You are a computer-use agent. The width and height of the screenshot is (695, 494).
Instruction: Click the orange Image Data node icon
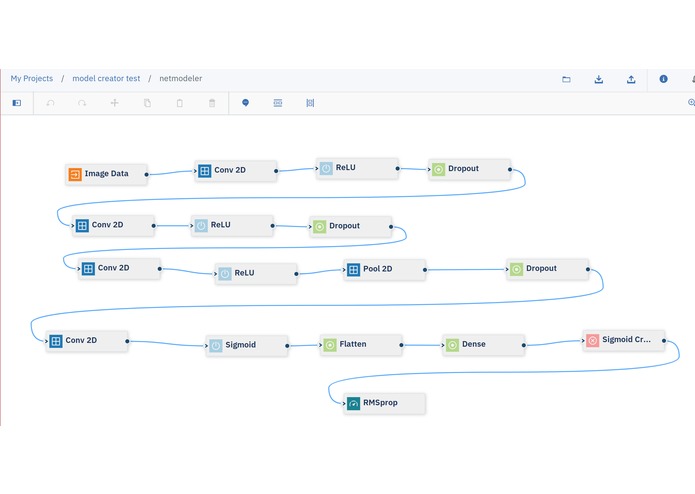(x=75, y=174)
